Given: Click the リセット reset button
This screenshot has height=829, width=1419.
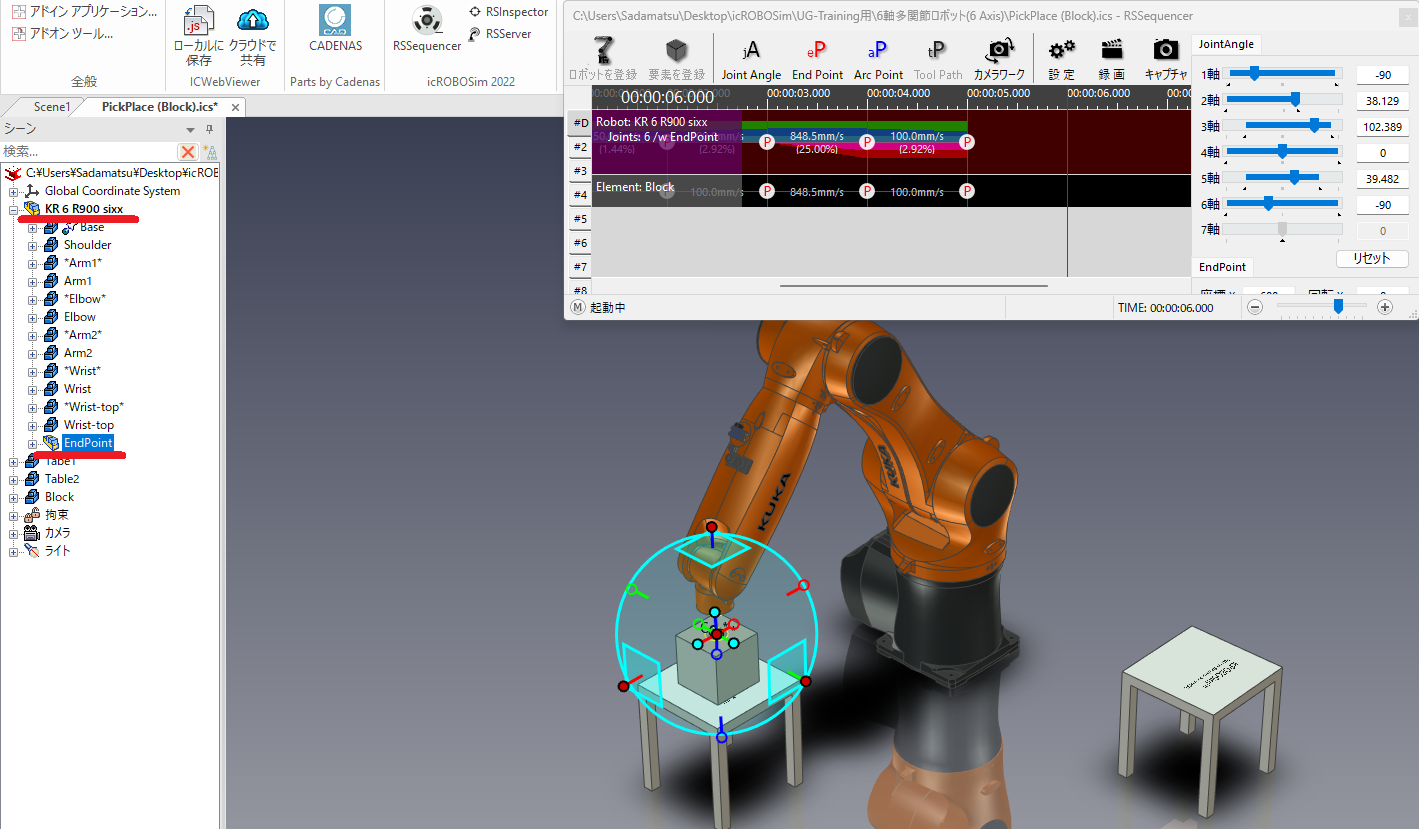Looking at the screenshot, I should [1371, 258].
